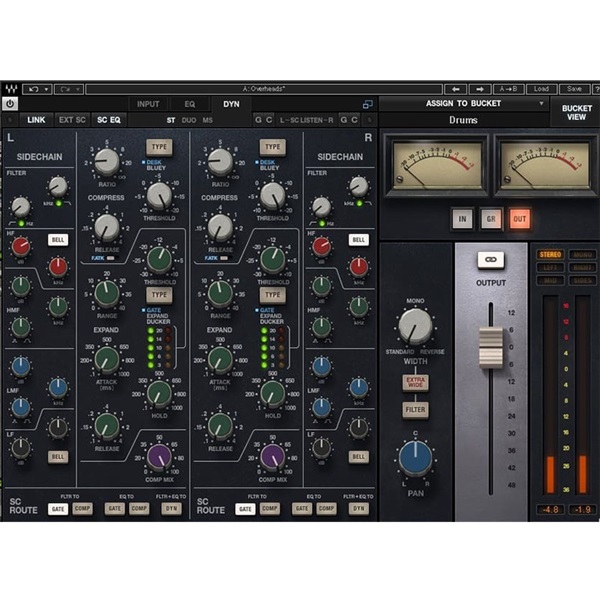Load next preset with right arrow

pos(480,89)
